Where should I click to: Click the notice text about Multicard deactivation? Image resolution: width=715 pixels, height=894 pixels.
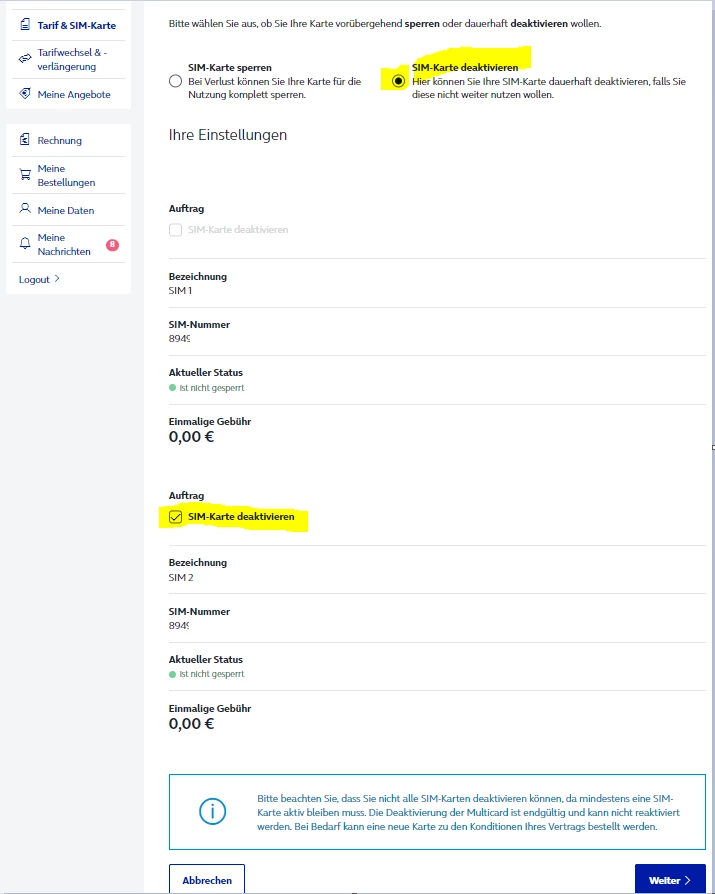(x=468, y=812)
